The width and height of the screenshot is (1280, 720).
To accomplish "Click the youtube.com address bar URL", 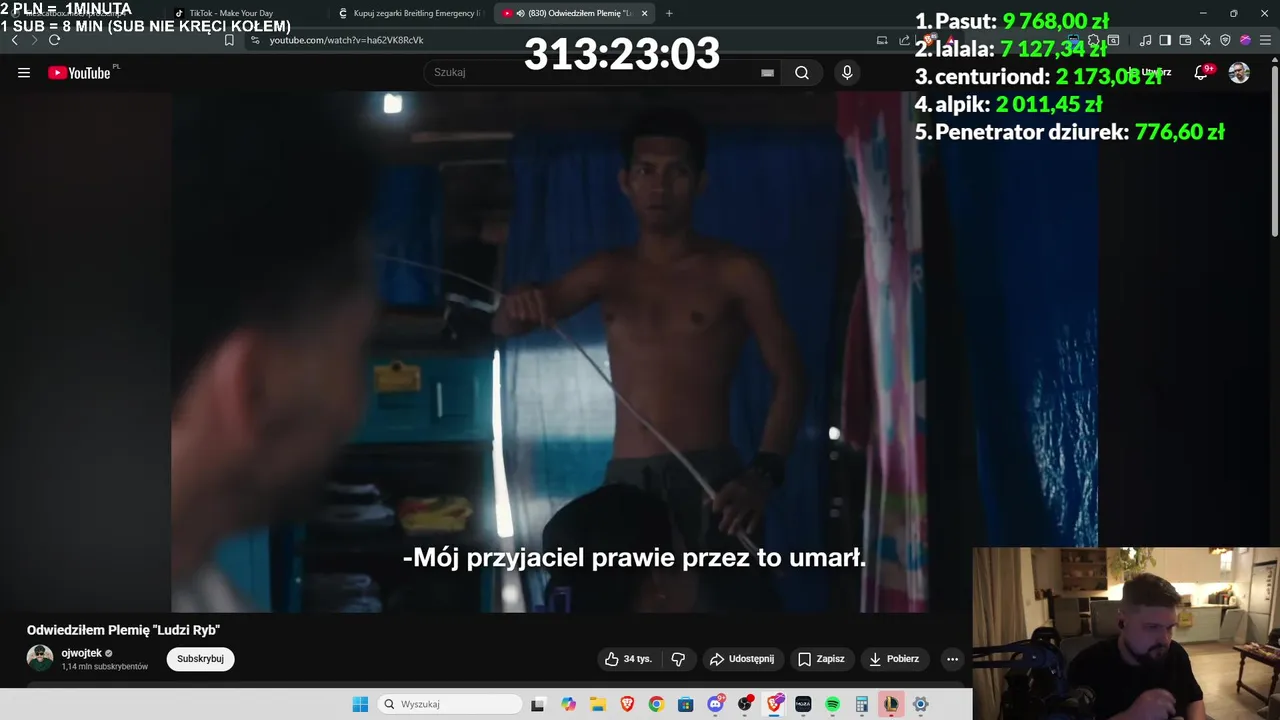I will [346, 40].
